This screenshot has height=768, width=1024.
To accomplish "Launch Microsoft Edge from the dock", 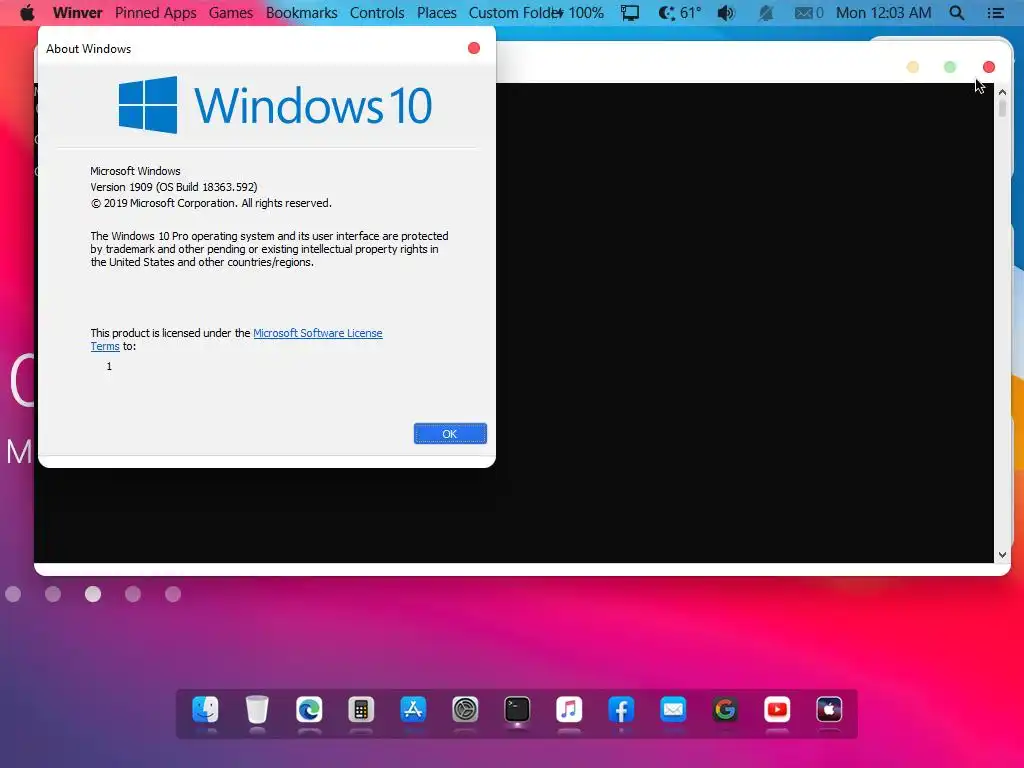I will (309, 710).
